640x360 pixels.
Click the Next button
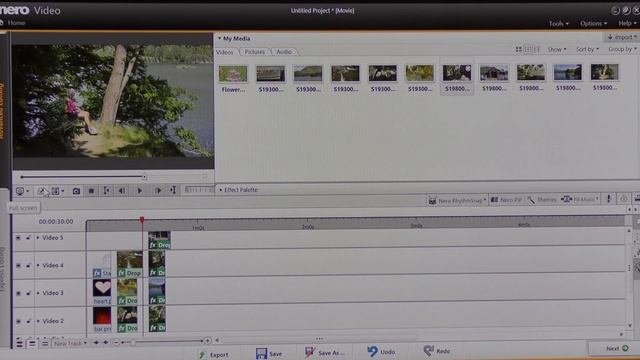614,348
